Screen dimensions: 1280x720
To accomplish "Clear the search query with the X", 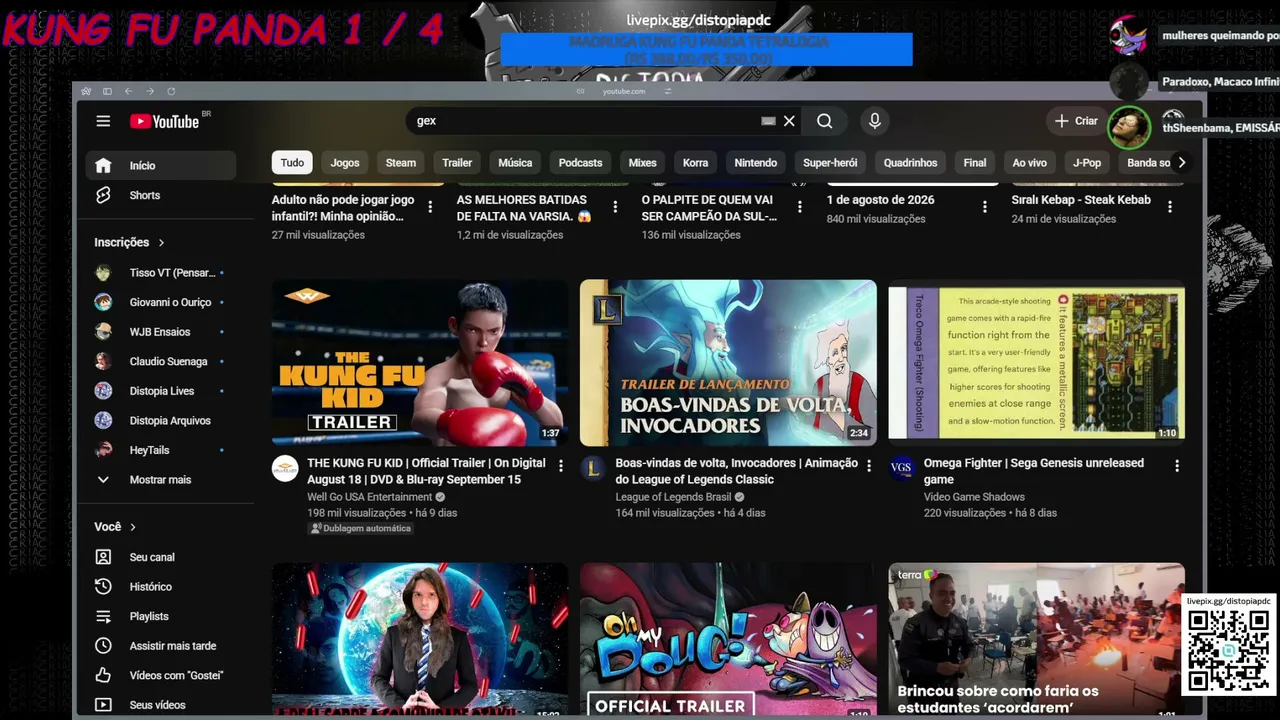I will point(789,121).
